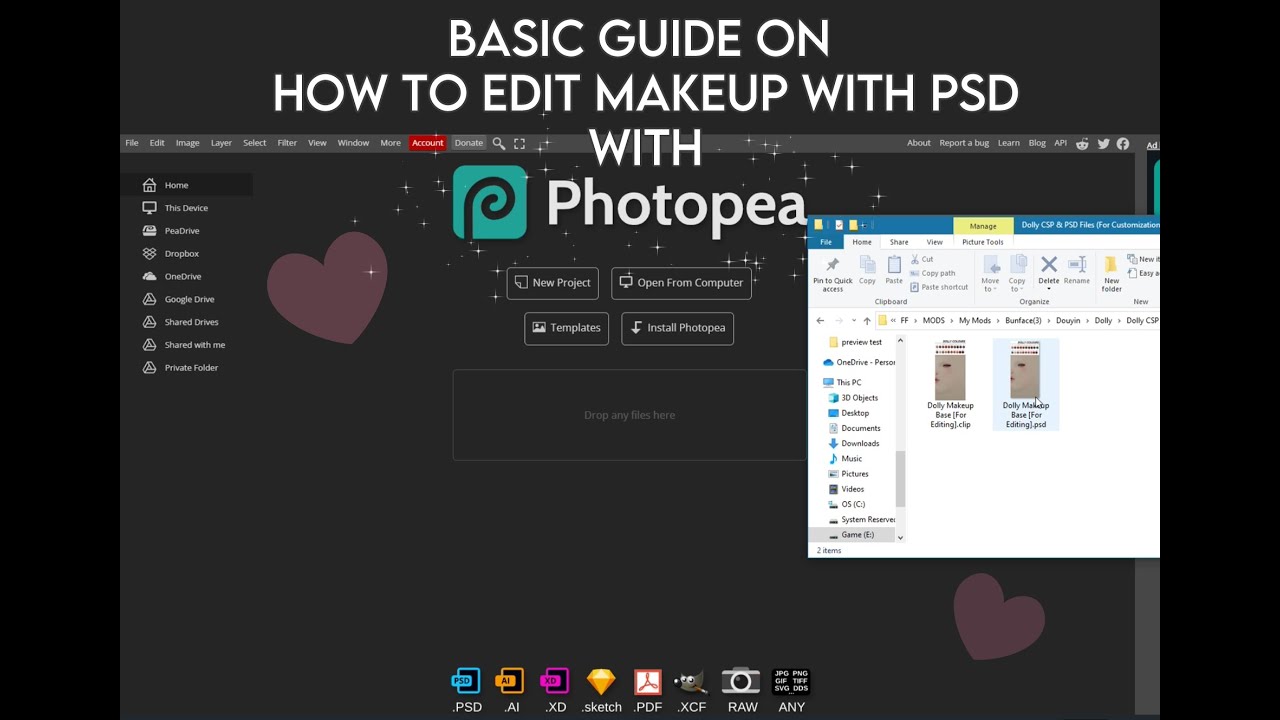
Task: Click the .sketch format icon
Action: (x=601, y=681)
